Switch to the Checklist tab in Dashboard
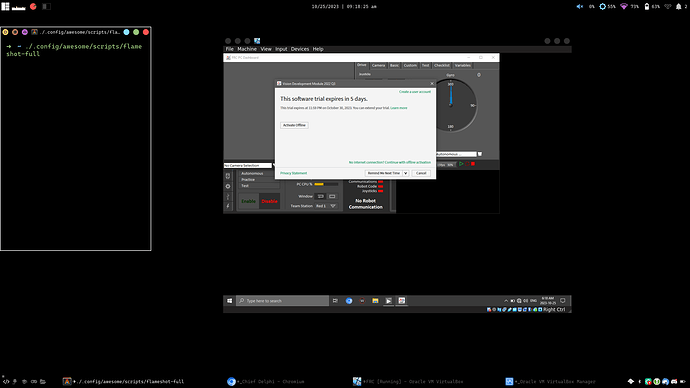Viewport: 690px width, 388px height. click(x=442, y=65)
